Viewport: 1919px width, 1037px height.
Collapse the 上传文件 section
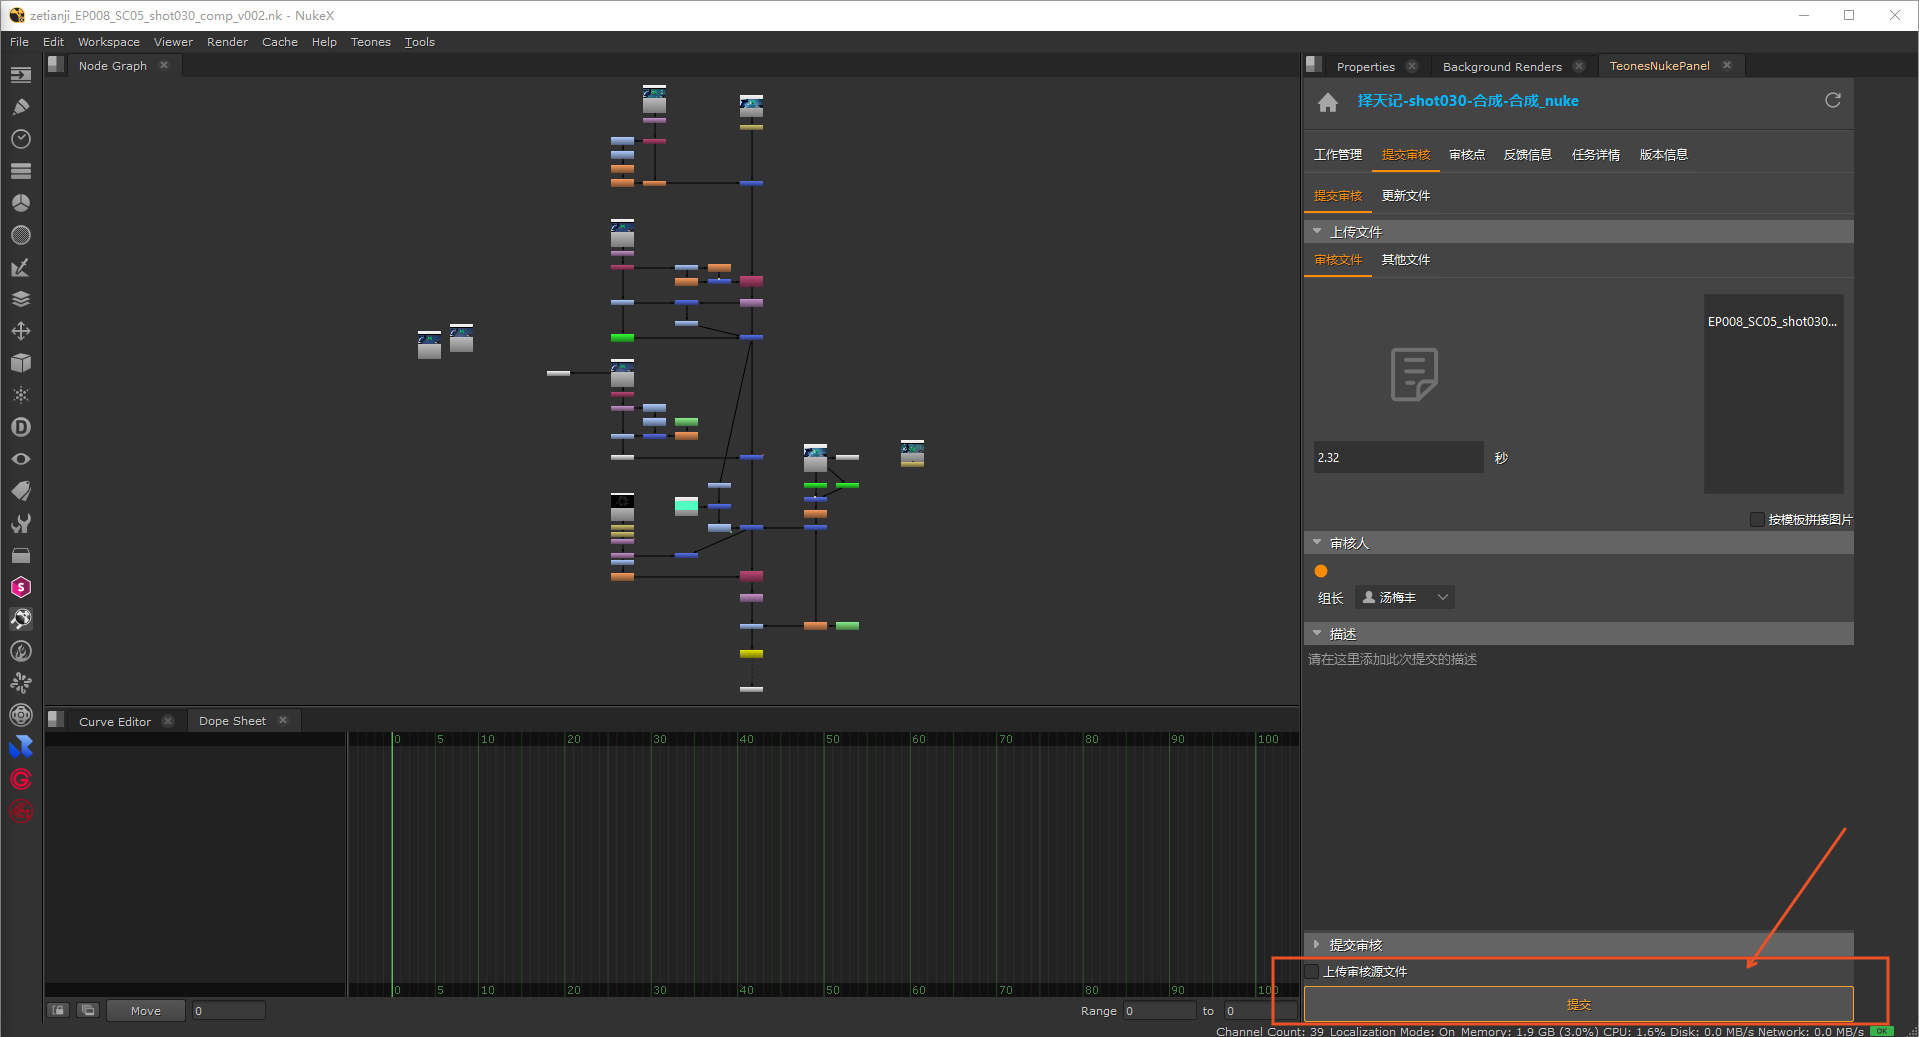pos(1317,232)
